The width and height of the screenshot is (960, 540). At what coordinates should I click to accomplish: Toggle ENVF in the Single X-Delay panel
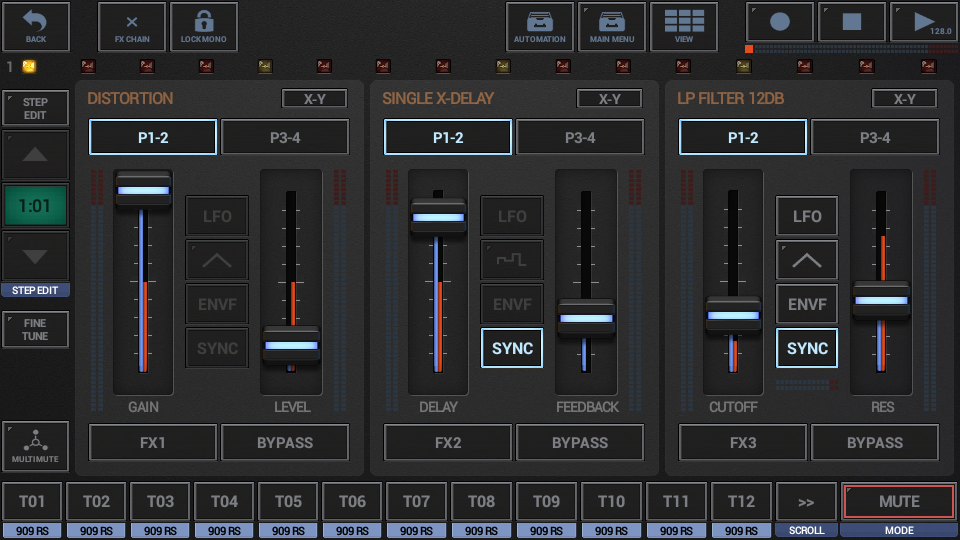pyautogui.click(x=512, y=304)
